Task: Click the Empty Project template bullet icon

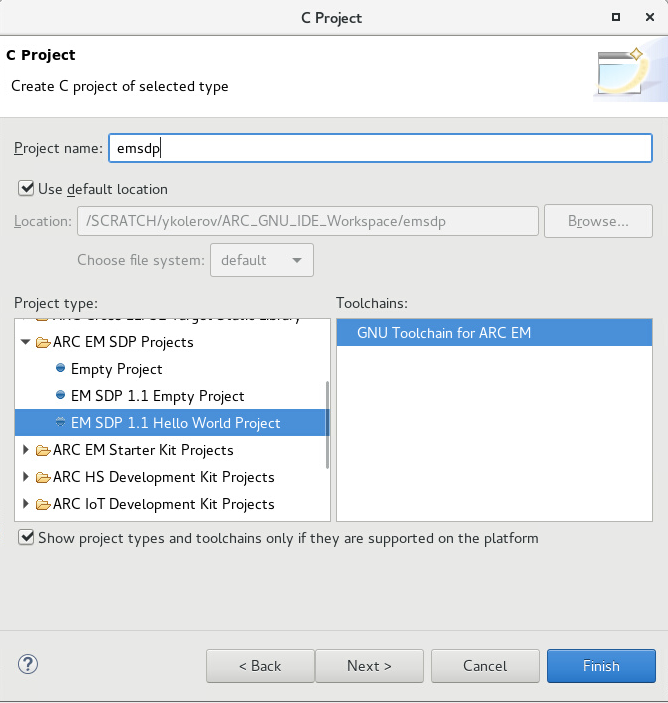Action: [61, 369]
